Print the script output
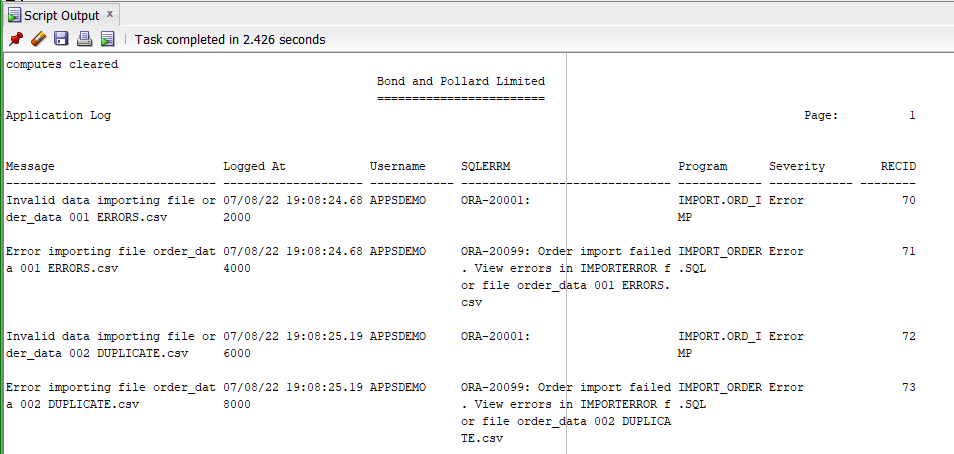Image resolution: width=954 pixels, height=454 pixels. point(84,39)
